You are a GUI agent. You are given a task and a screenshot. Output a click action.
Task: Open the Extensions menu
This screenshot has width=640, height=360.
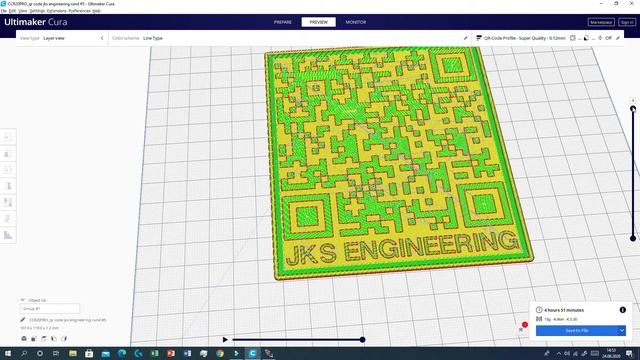pyautogui.click(x=56, y=11)
